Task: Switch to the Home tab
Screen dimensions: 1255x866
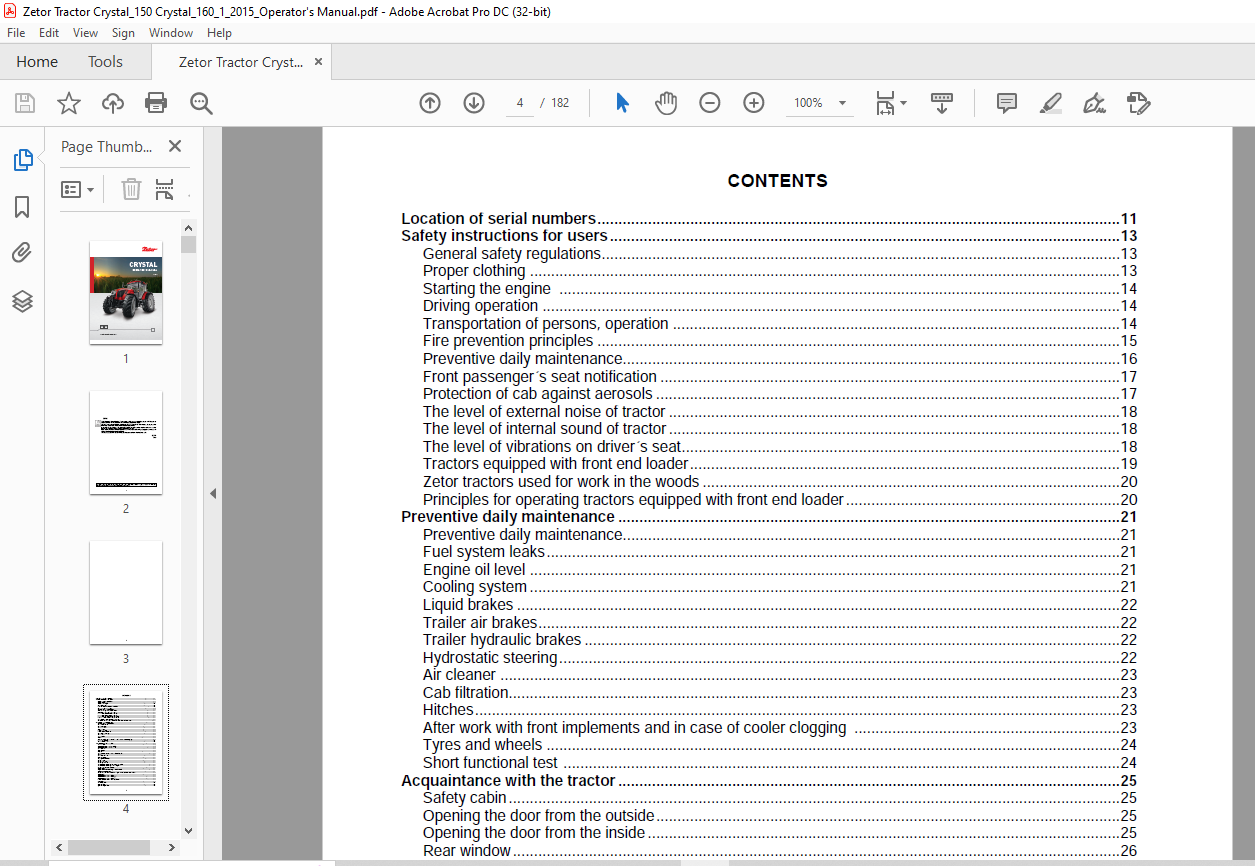Action: click(37, 61)
